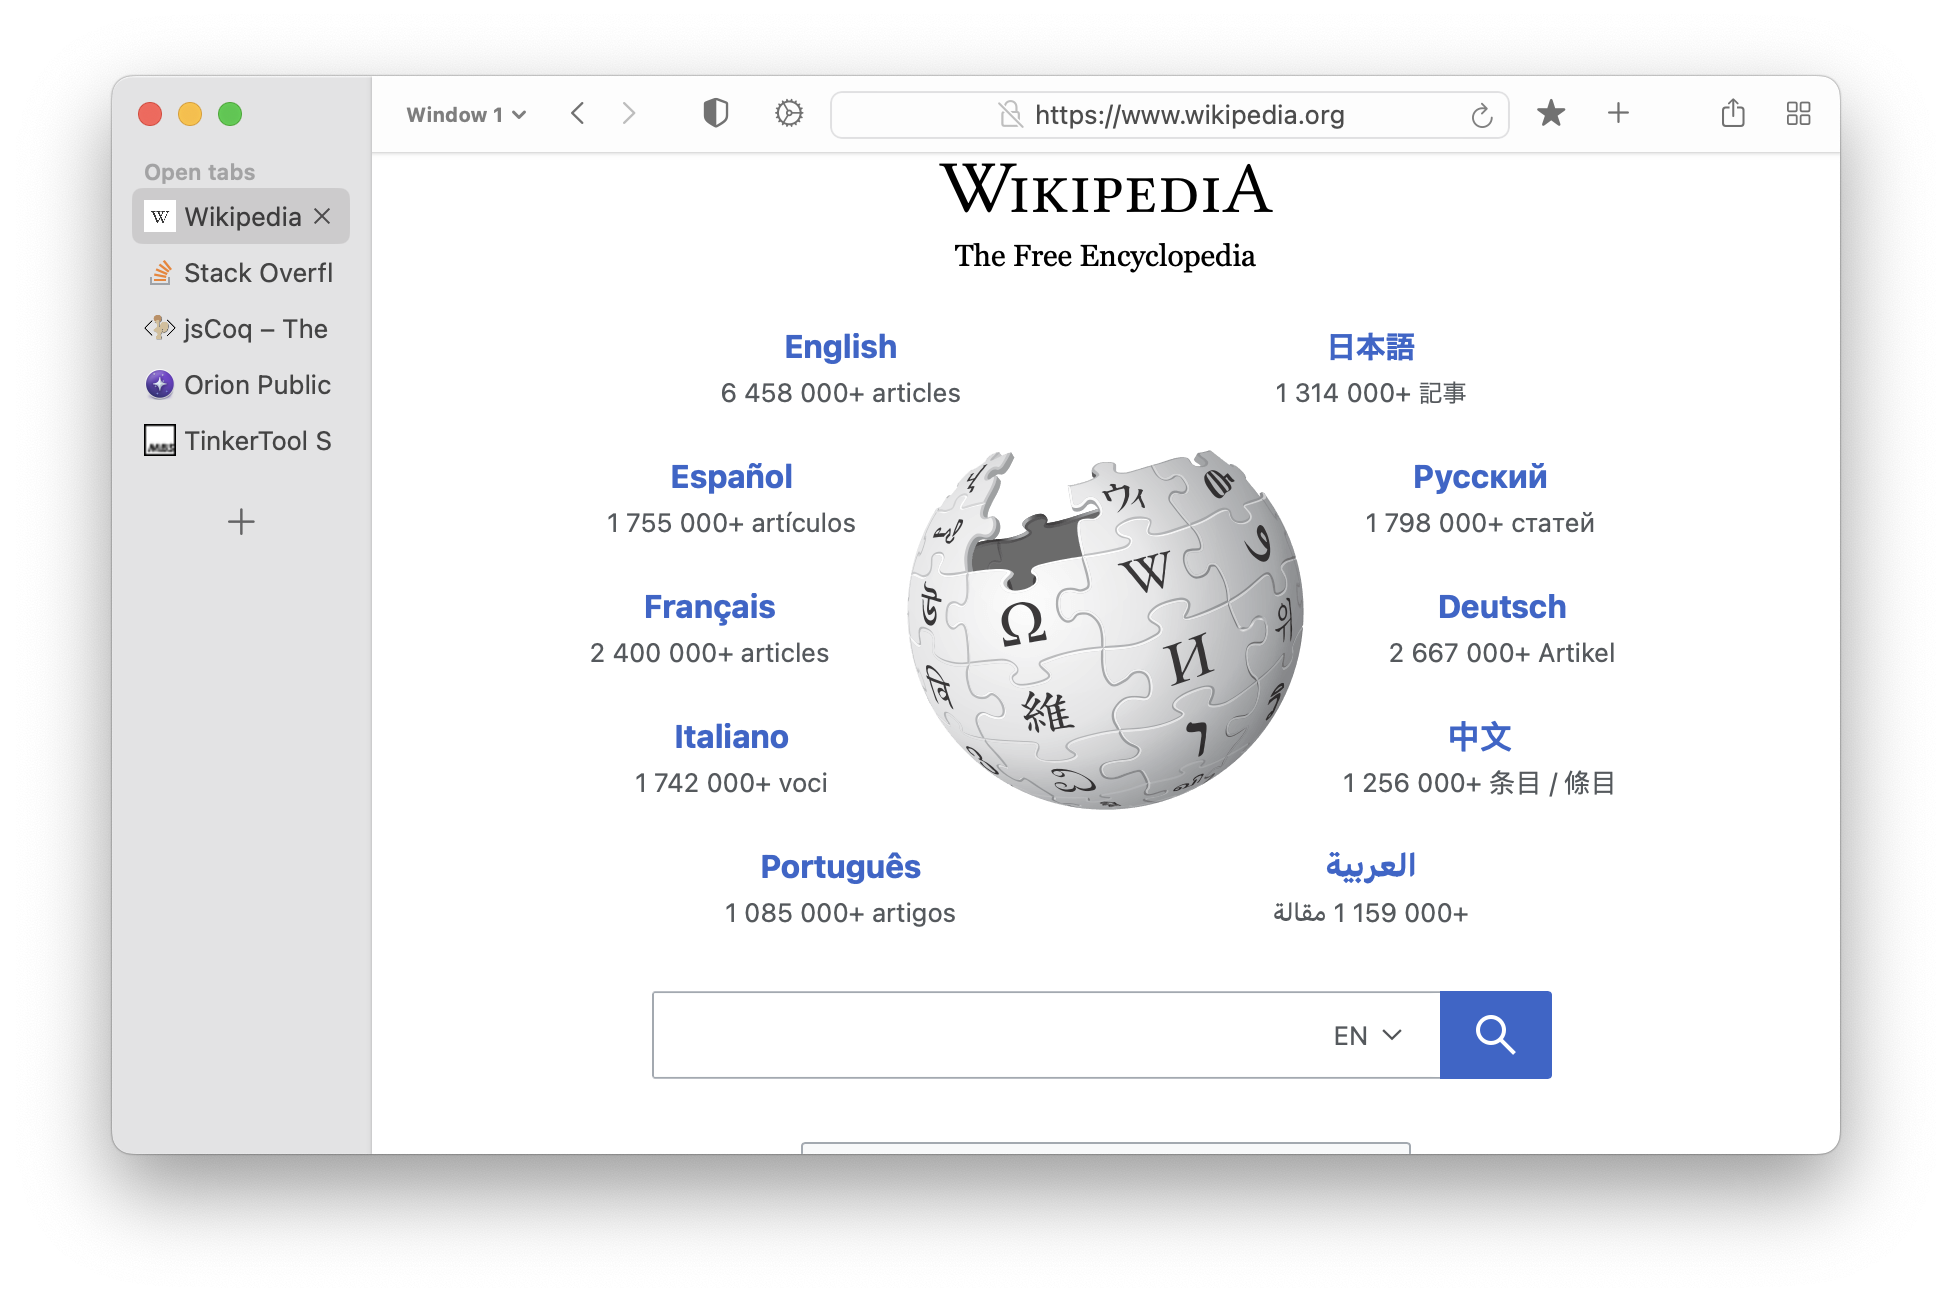This screenshot has width=1952, height=1302.
Task: Open the EN language selector dropdown
Action: [x=1367, y=1036]
